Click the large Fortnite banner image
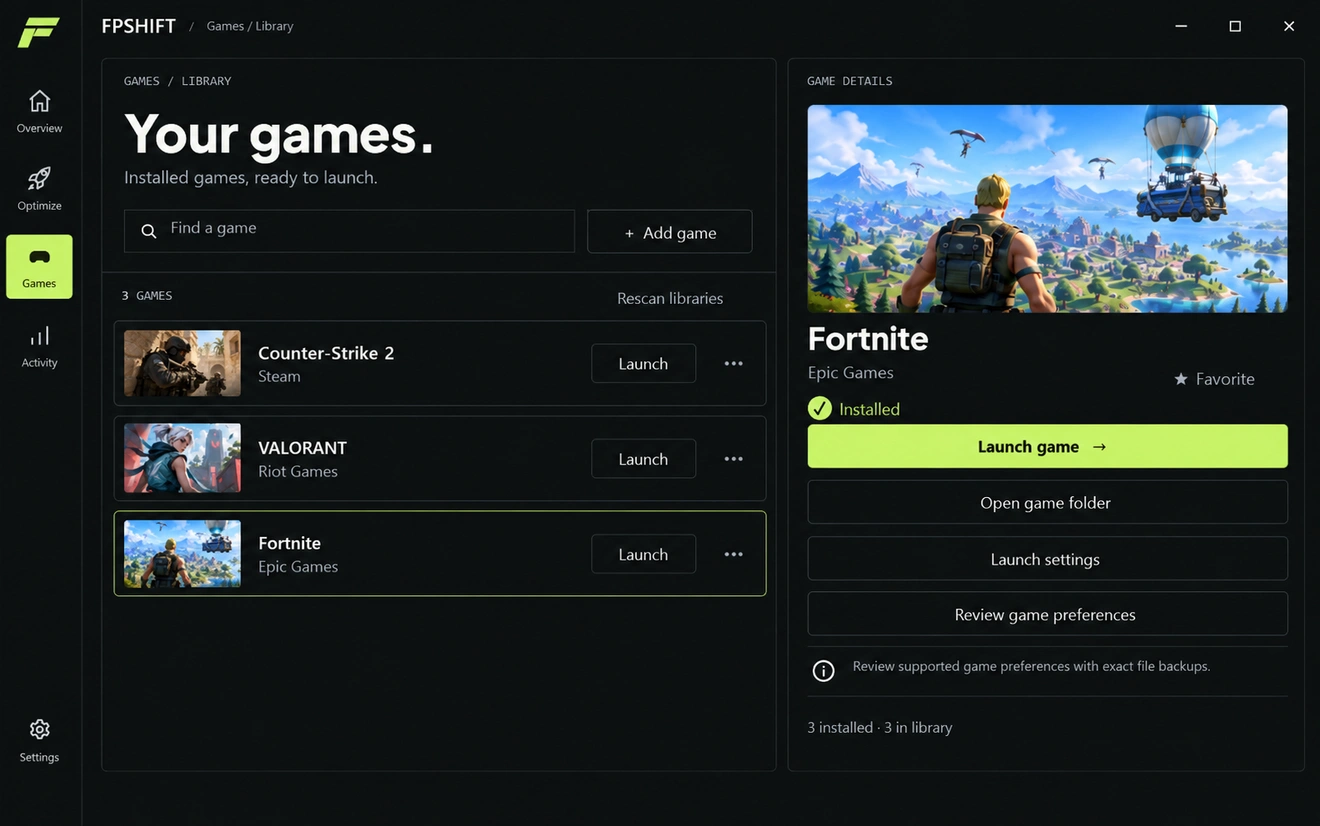This screenshot has height=826, width=1320. pyautogui.click(x=1047, y=208)
